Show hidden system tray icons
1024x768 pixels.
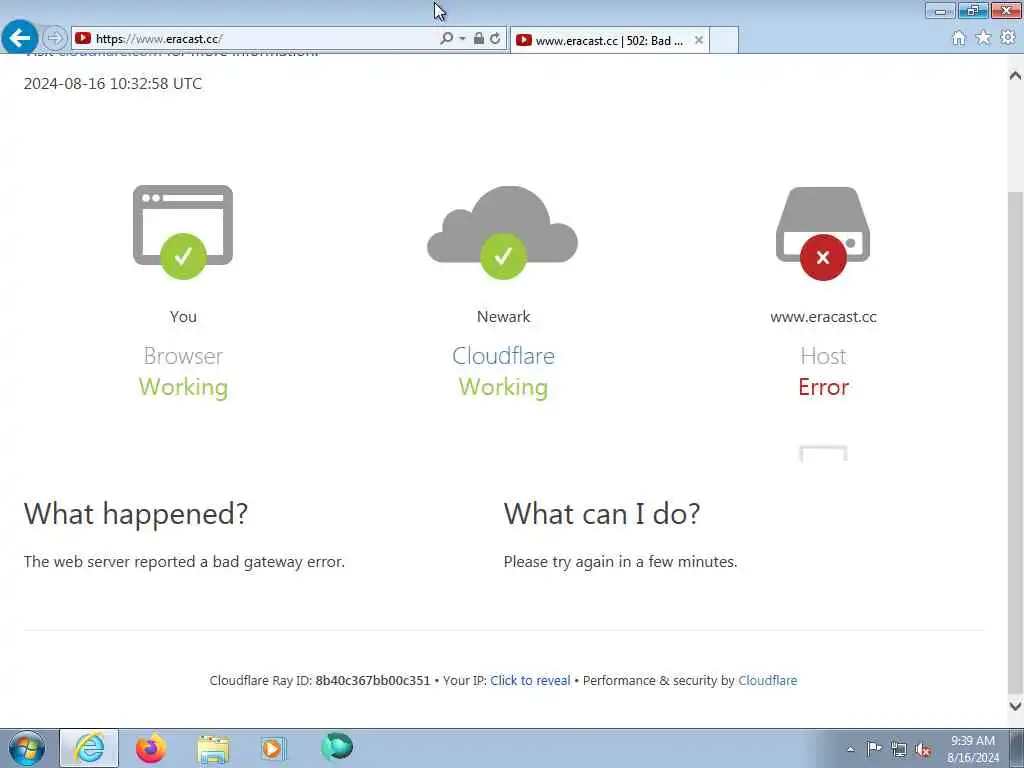click(850, 749)
